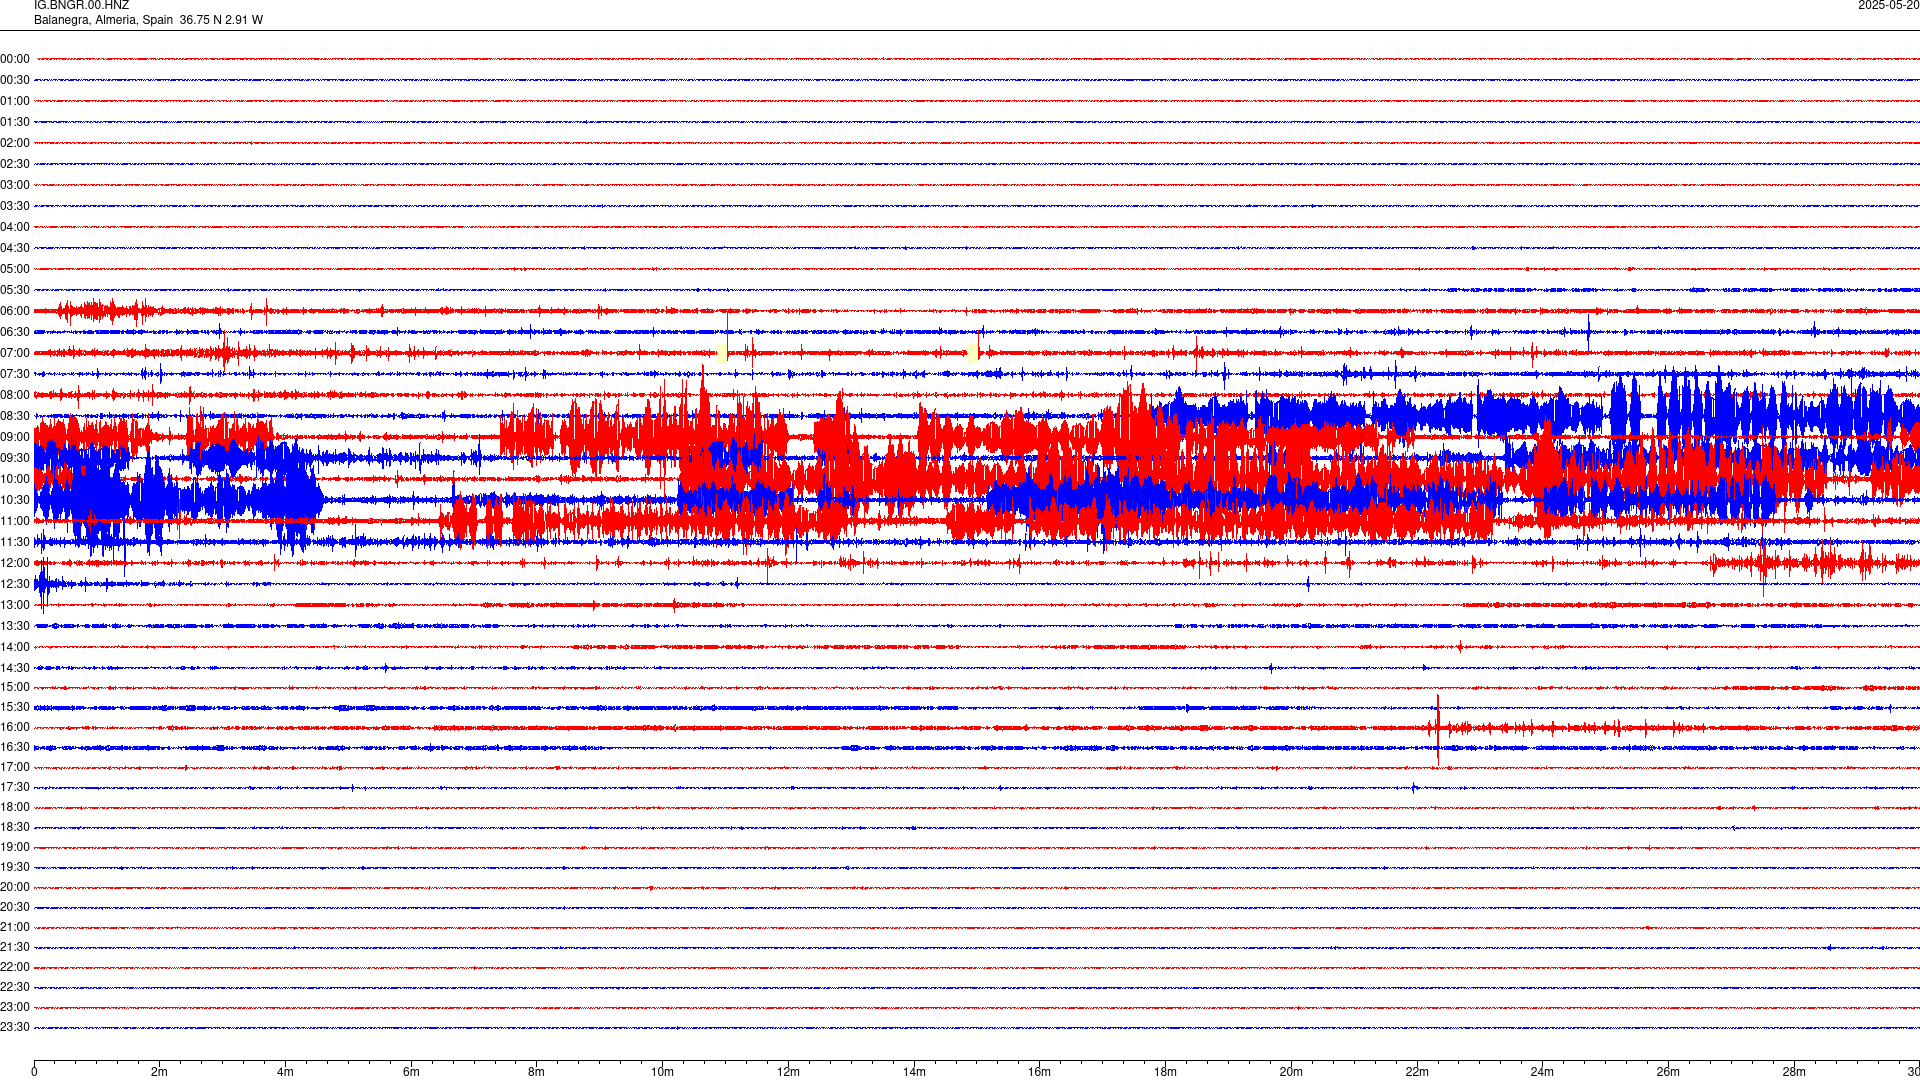Select the 15:00 row label
This screenshot has width=1920, height=1080.
[x=15, y=687]
